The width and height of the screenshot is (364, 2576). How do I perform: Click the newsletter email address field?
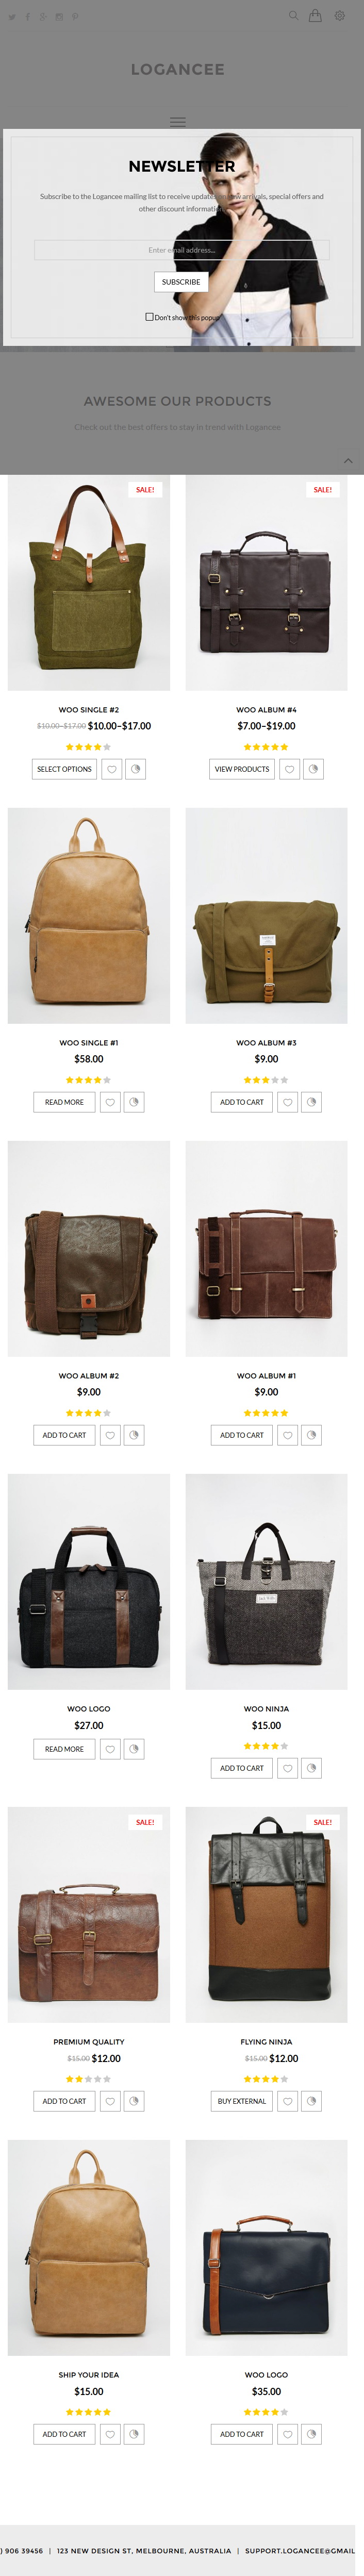pos(181,250)
